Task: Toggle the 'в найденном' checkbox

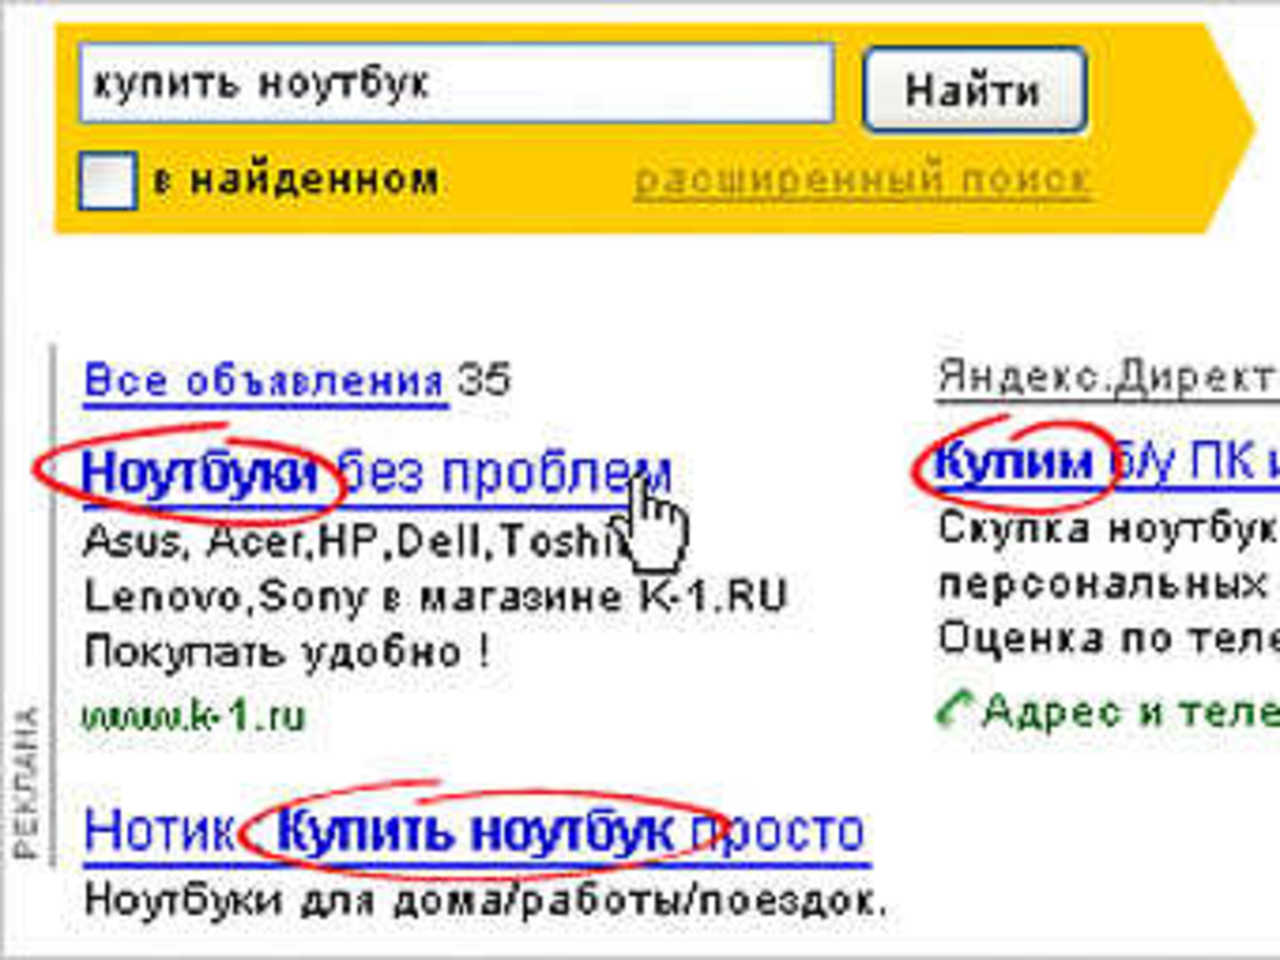Action: [x=107, y=180]
